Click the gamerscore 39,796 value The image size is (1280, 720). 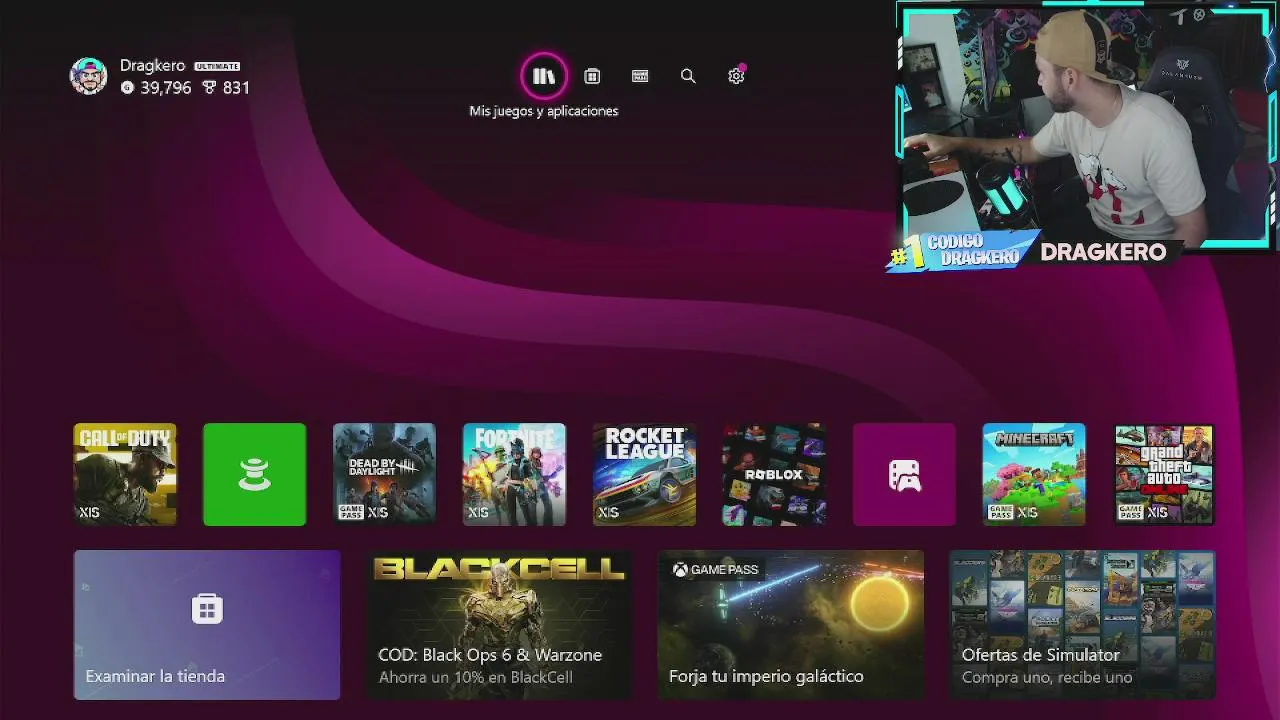pyautogui.click(x=157, y=88)
